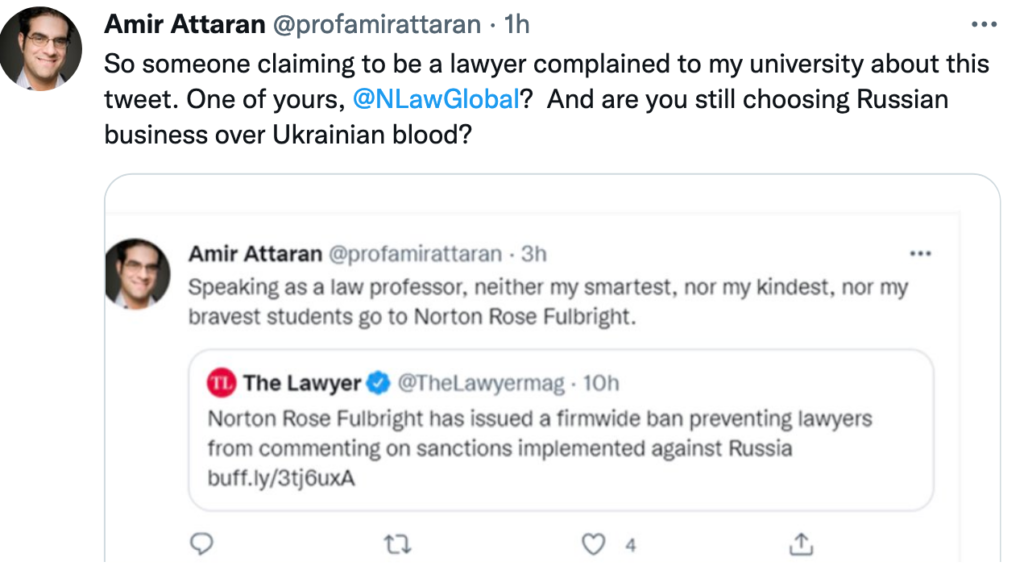Click the like count of 4
Viewport: 1024px width, 566px height.
(631, 545)
